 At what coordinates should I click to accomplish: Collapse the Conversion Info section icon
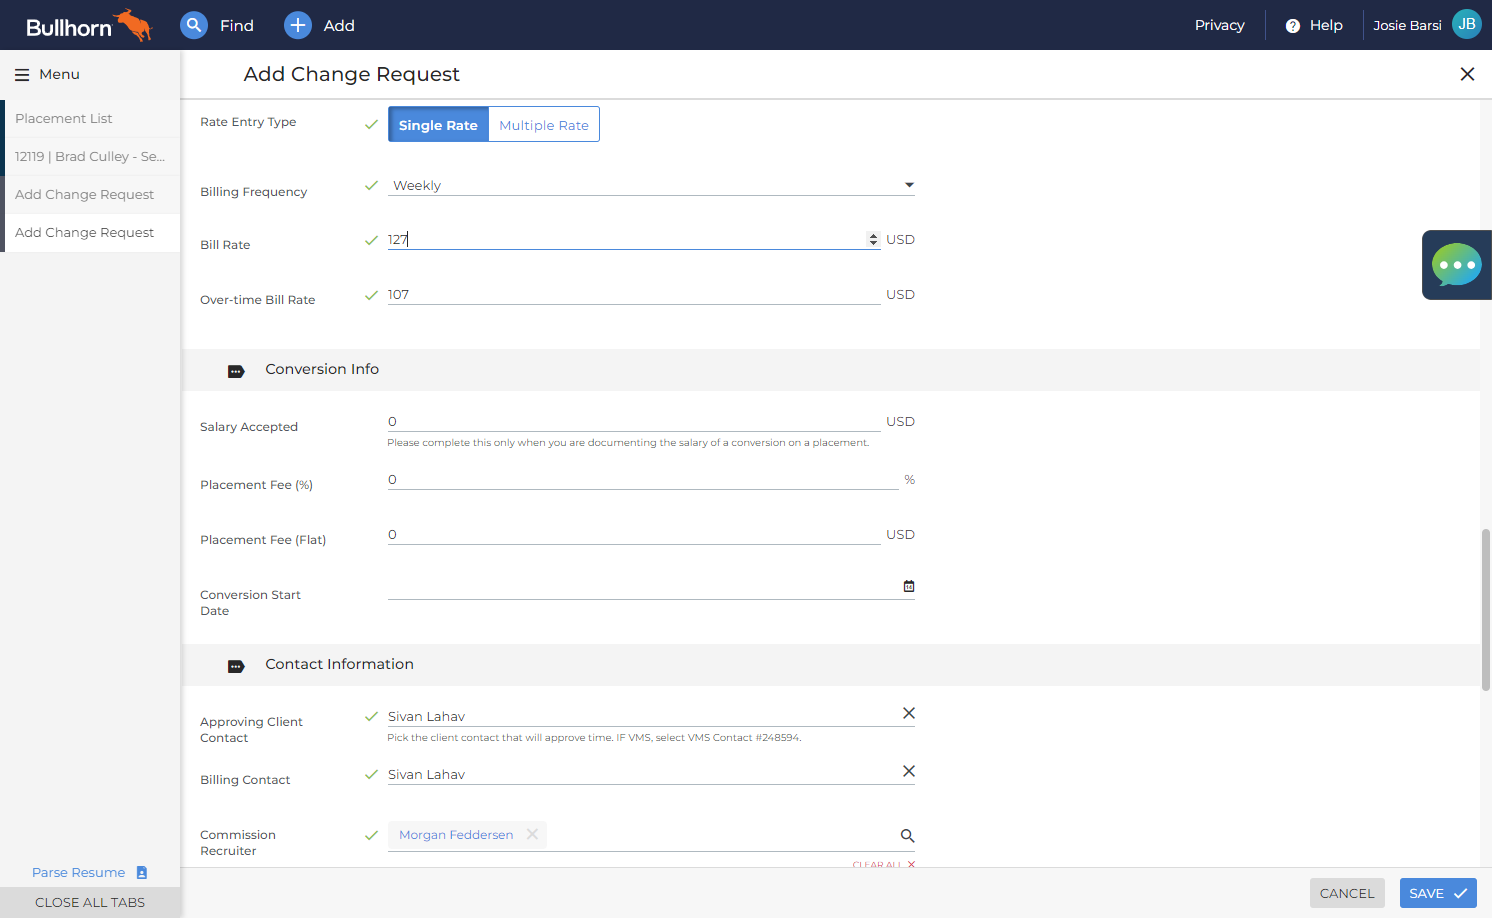[x=236, y=371]
